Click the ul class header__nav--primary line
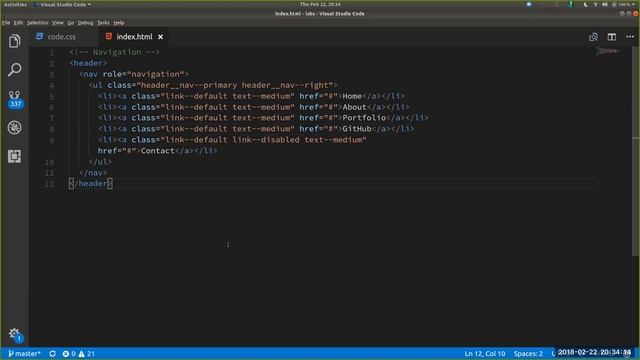640x360 pixels. click(213, 85)
